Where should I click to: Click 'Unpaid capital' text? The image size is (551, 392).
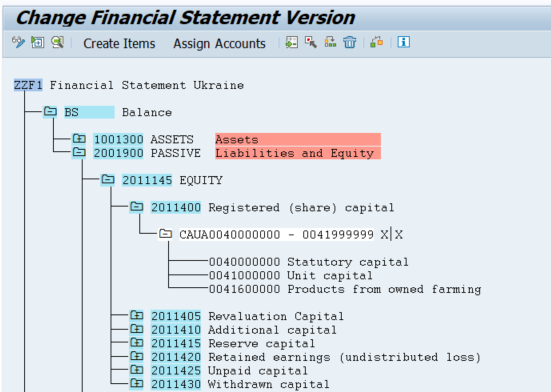258,371
